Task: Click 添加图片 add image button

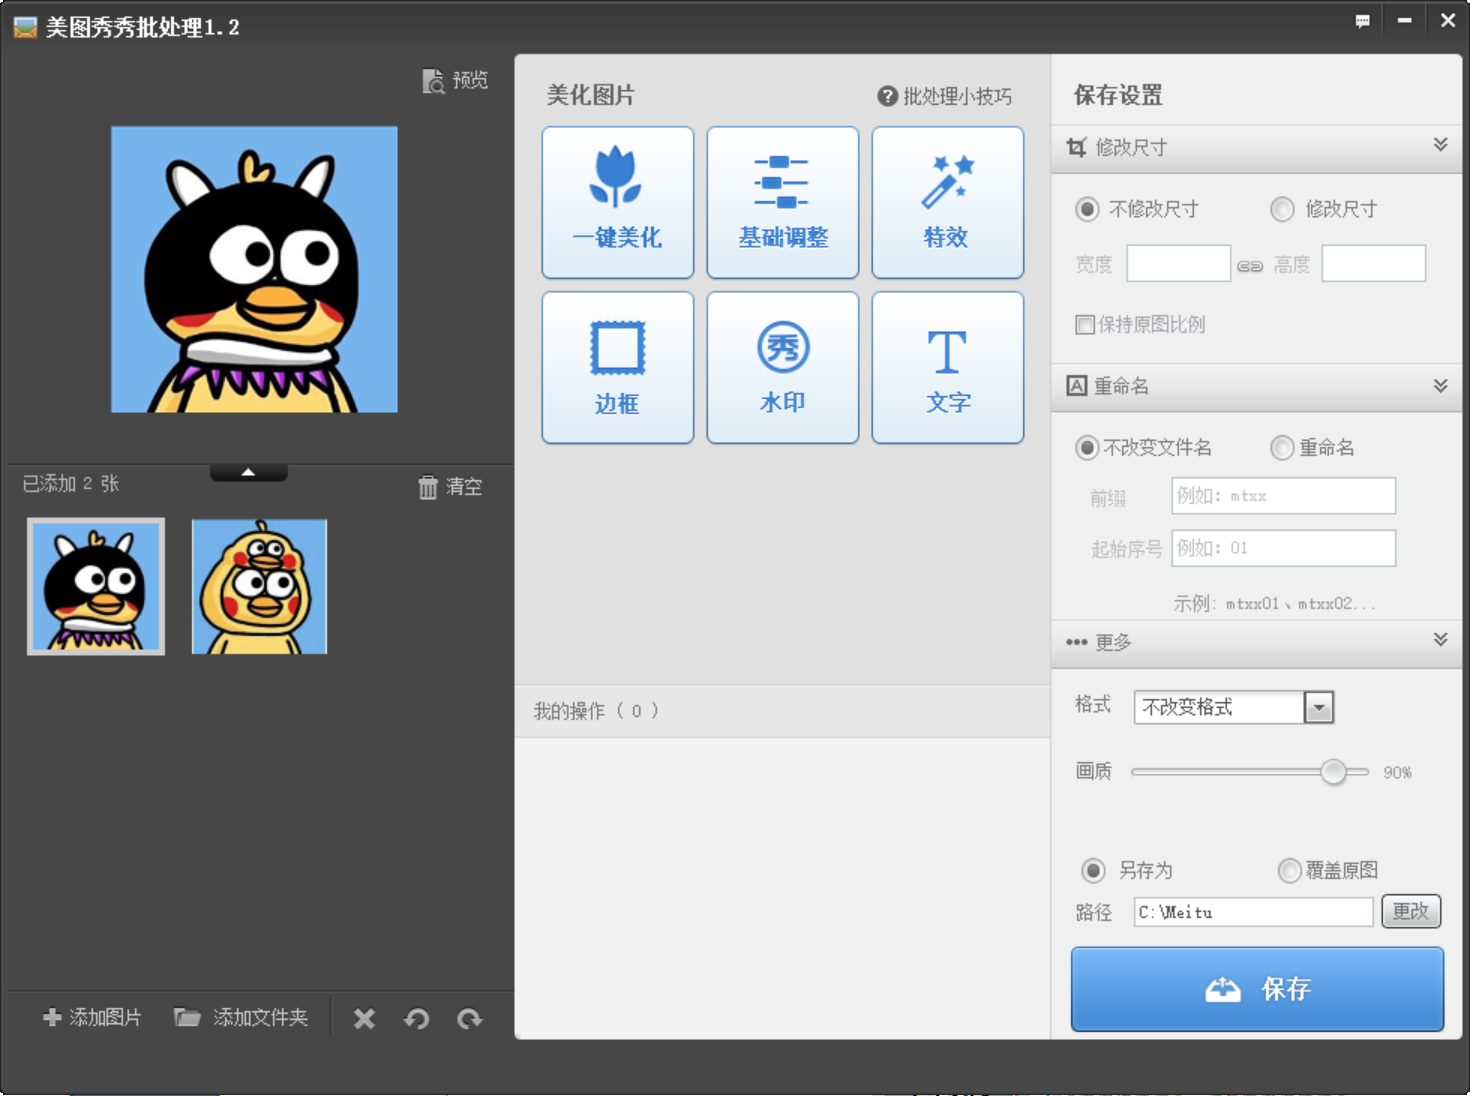Action: (92, 1018)
